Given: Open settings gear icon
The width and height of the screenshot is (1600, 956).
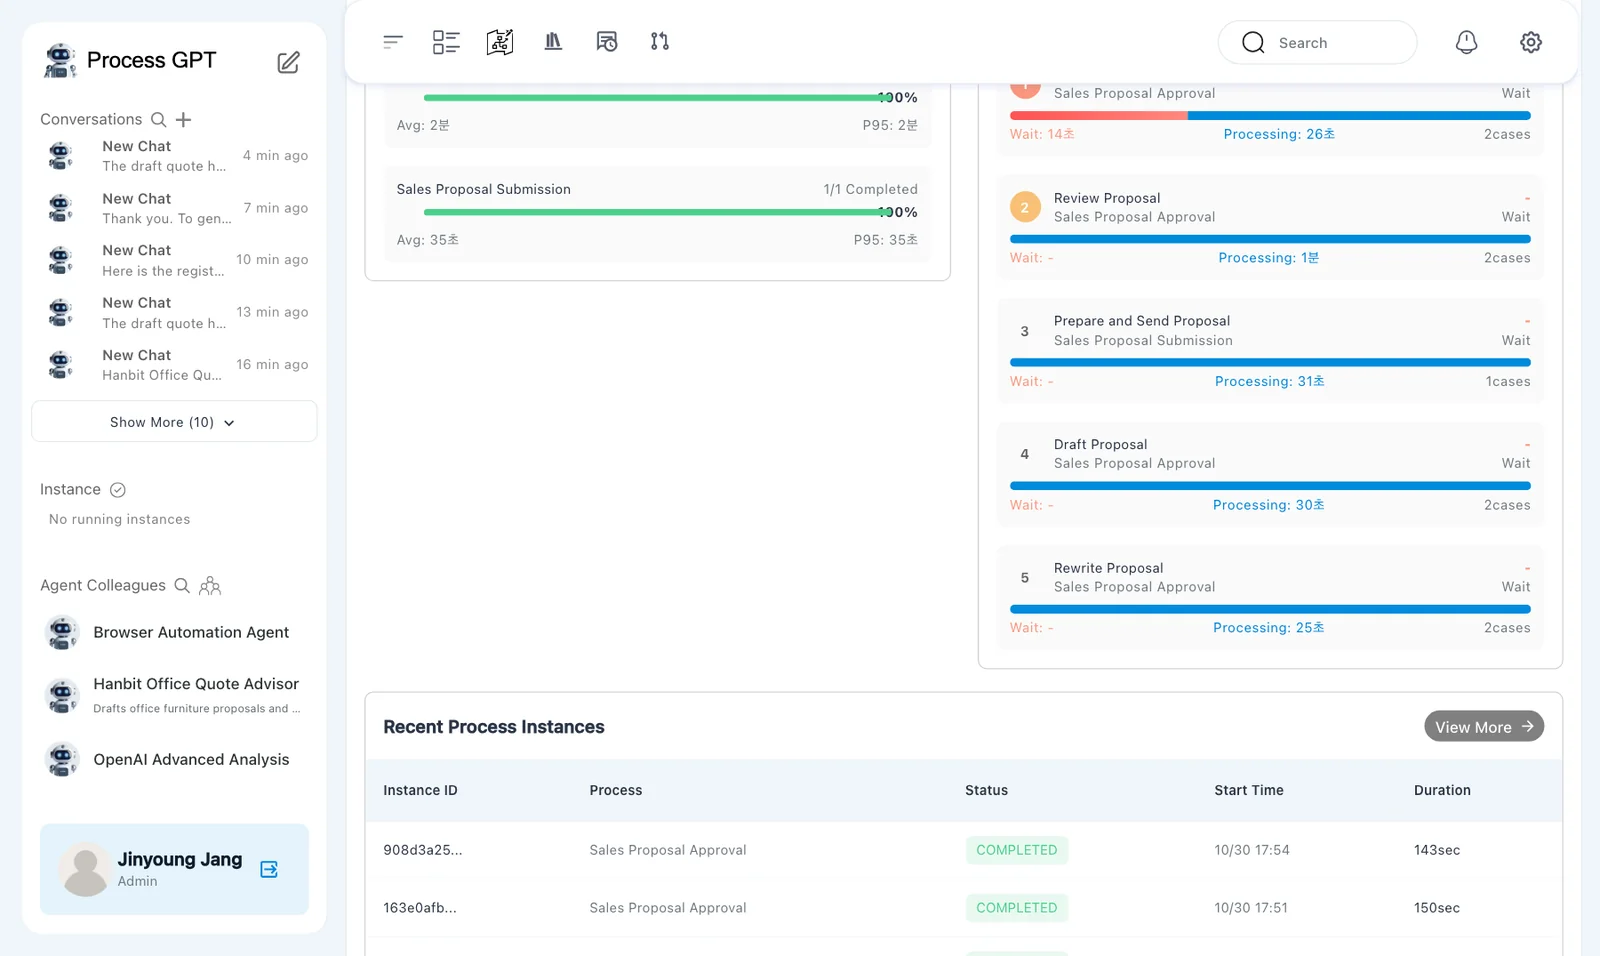Looking at the screenshot, I should pos(1531,42).
